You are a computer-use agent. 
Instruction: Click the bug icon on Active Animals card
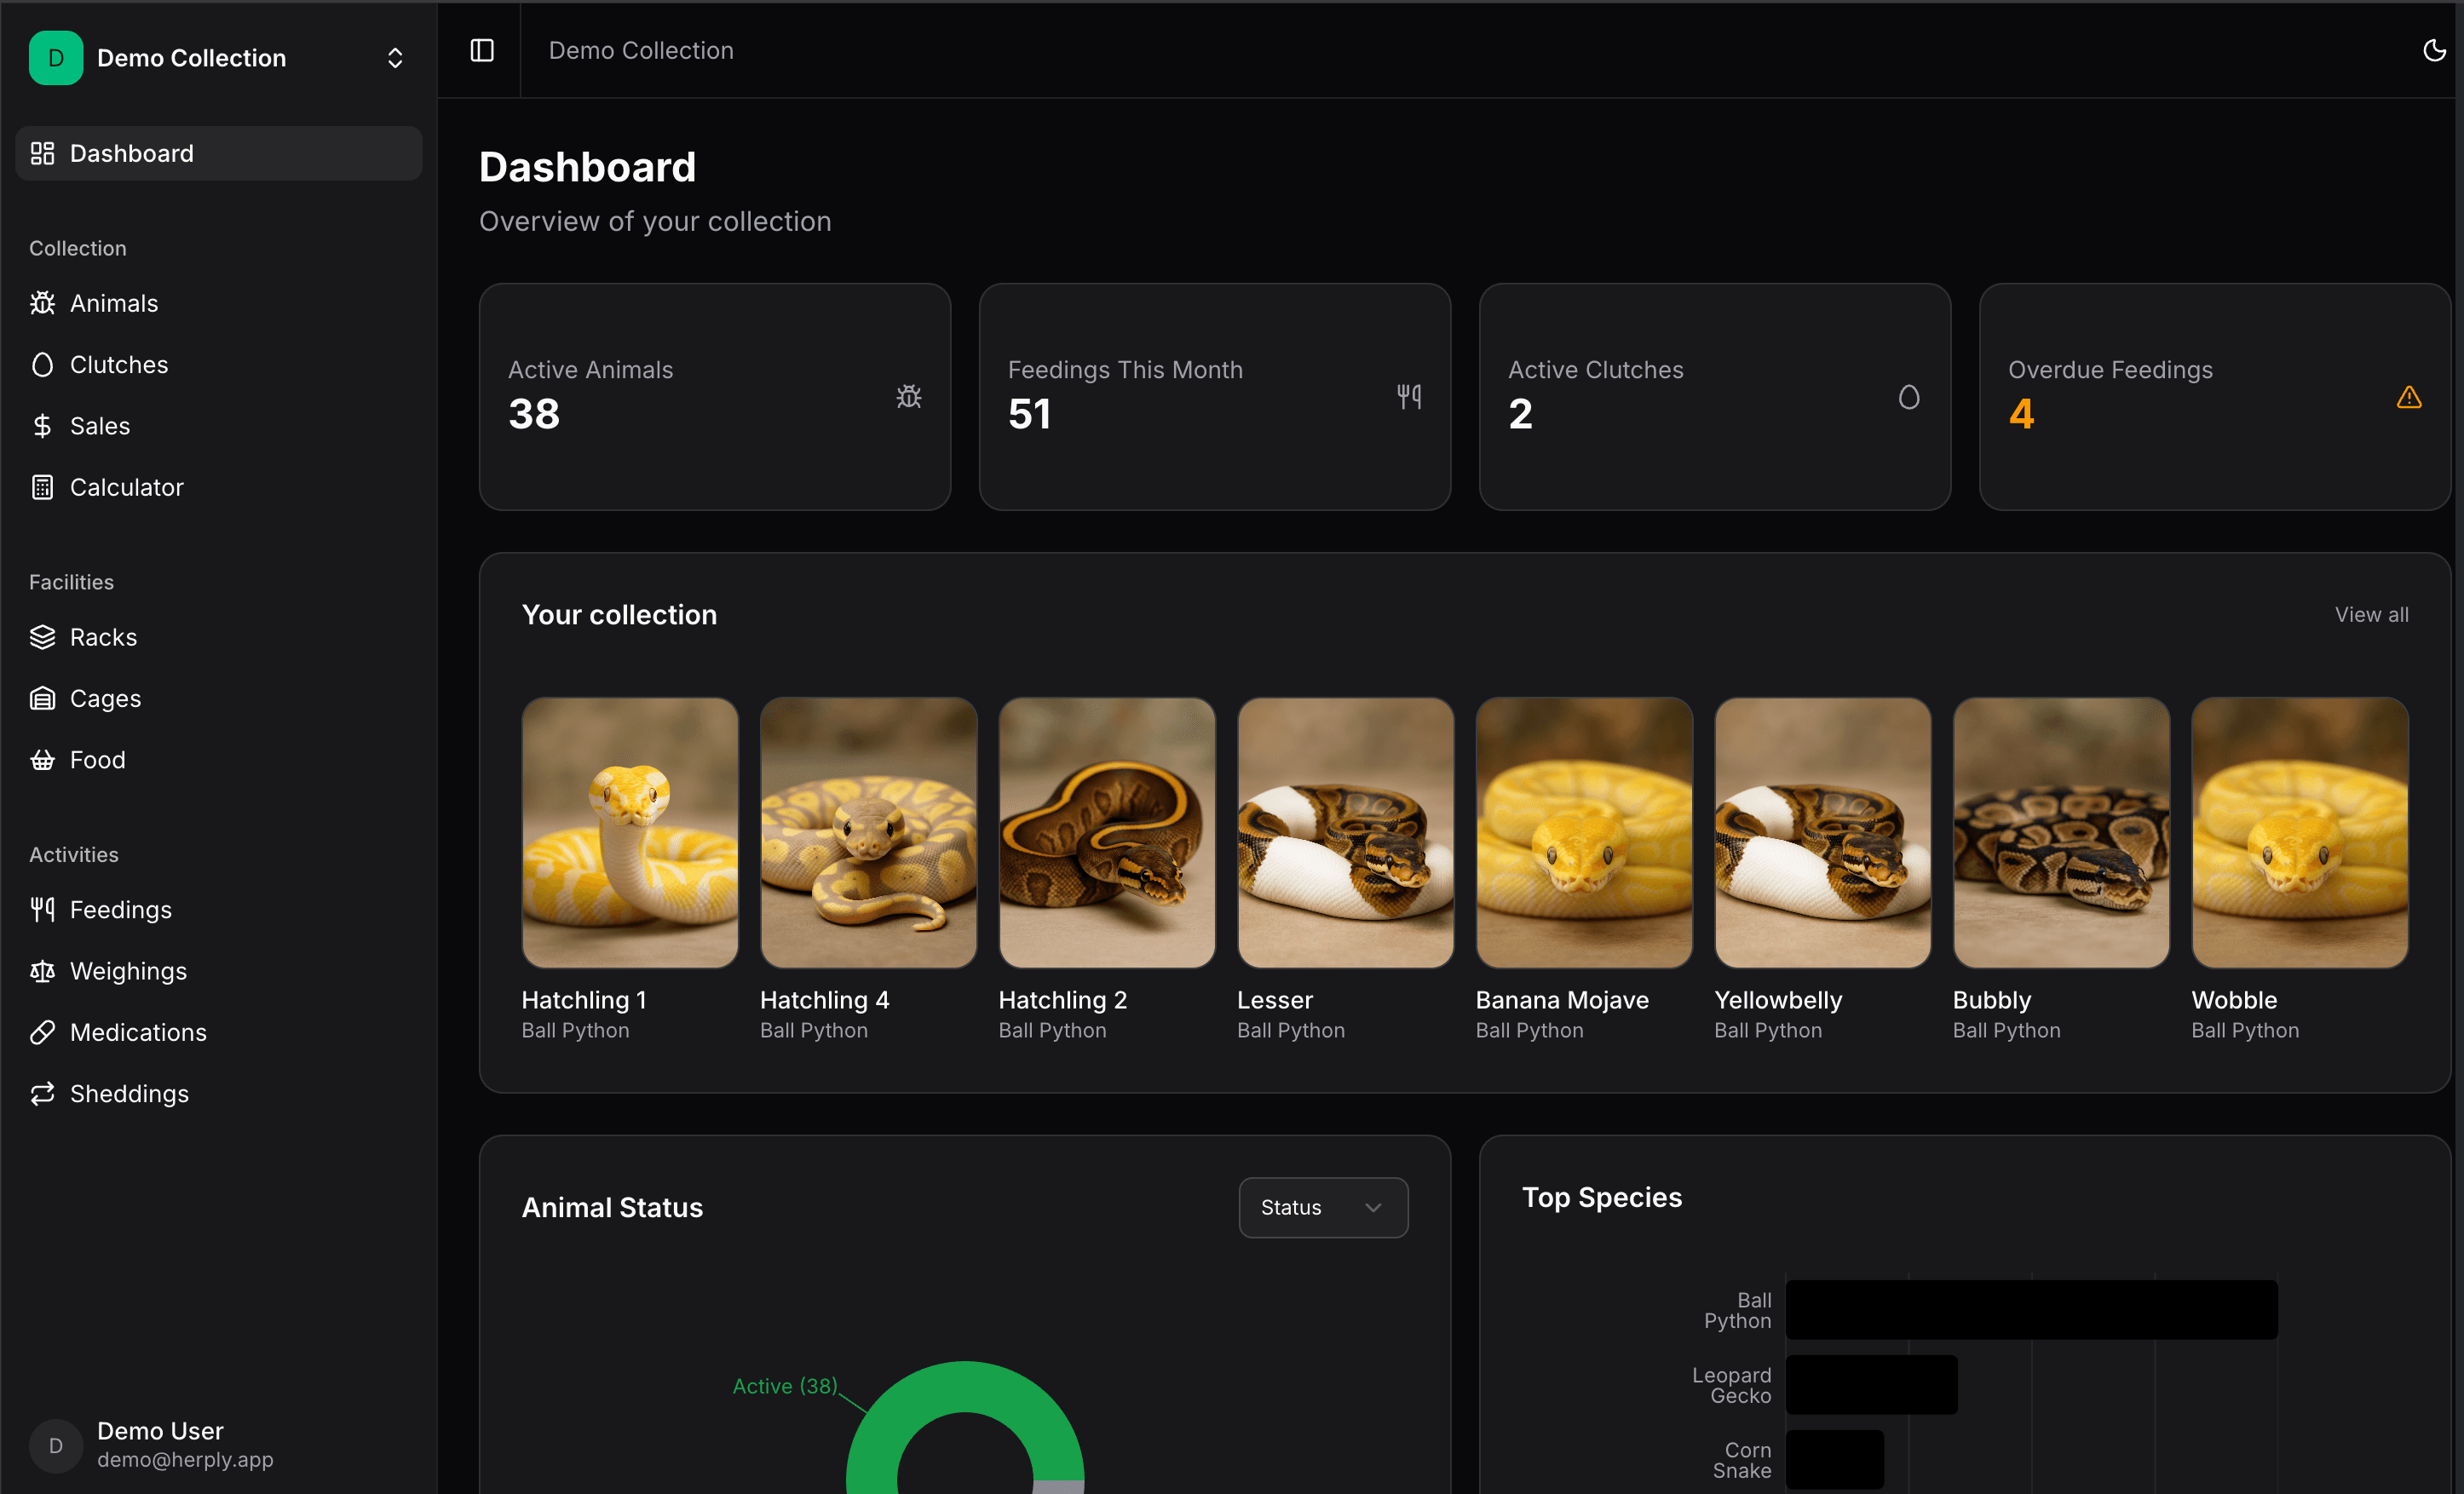click(x=909, y=397)
